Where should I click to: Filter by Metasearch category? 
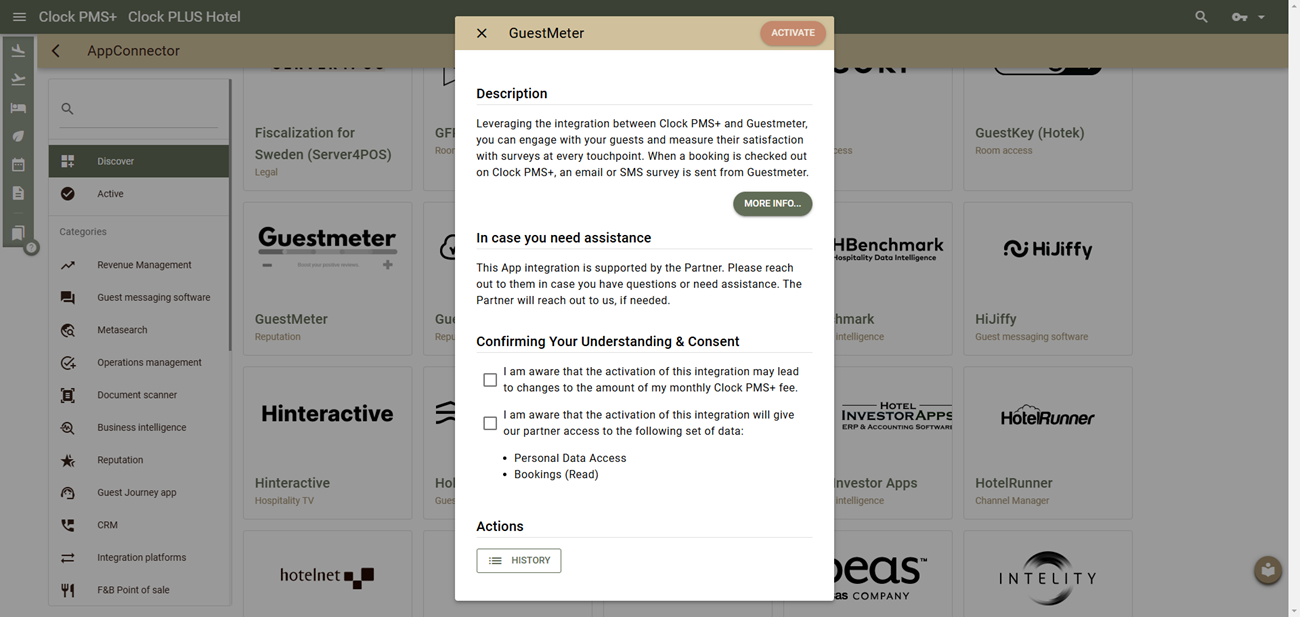click(x=139, y=330)
